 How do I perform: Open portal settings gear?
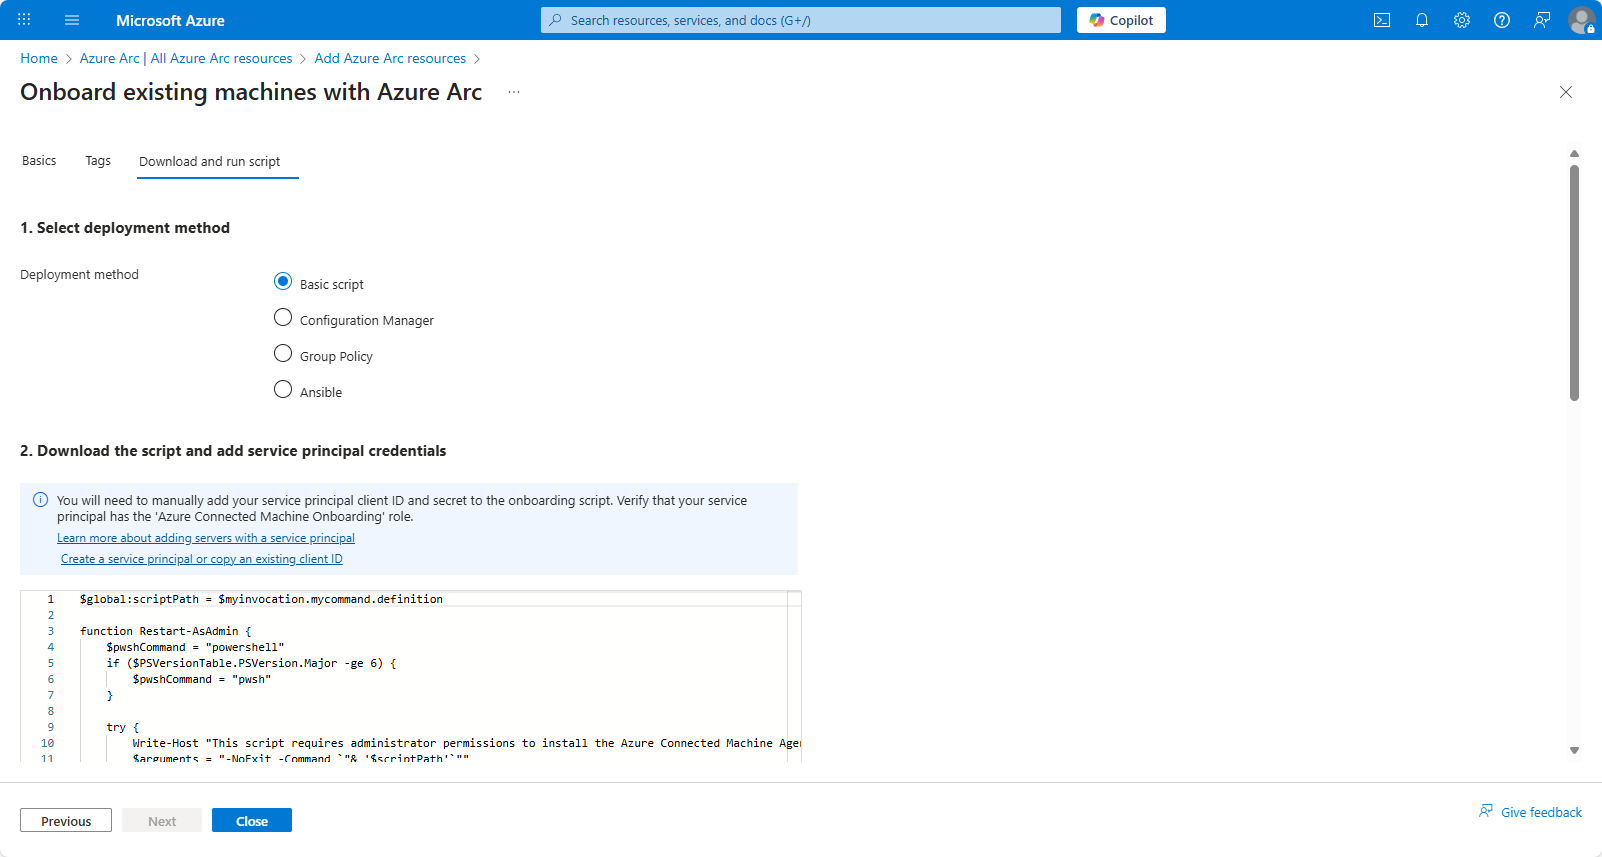[x=1462, y=20]
